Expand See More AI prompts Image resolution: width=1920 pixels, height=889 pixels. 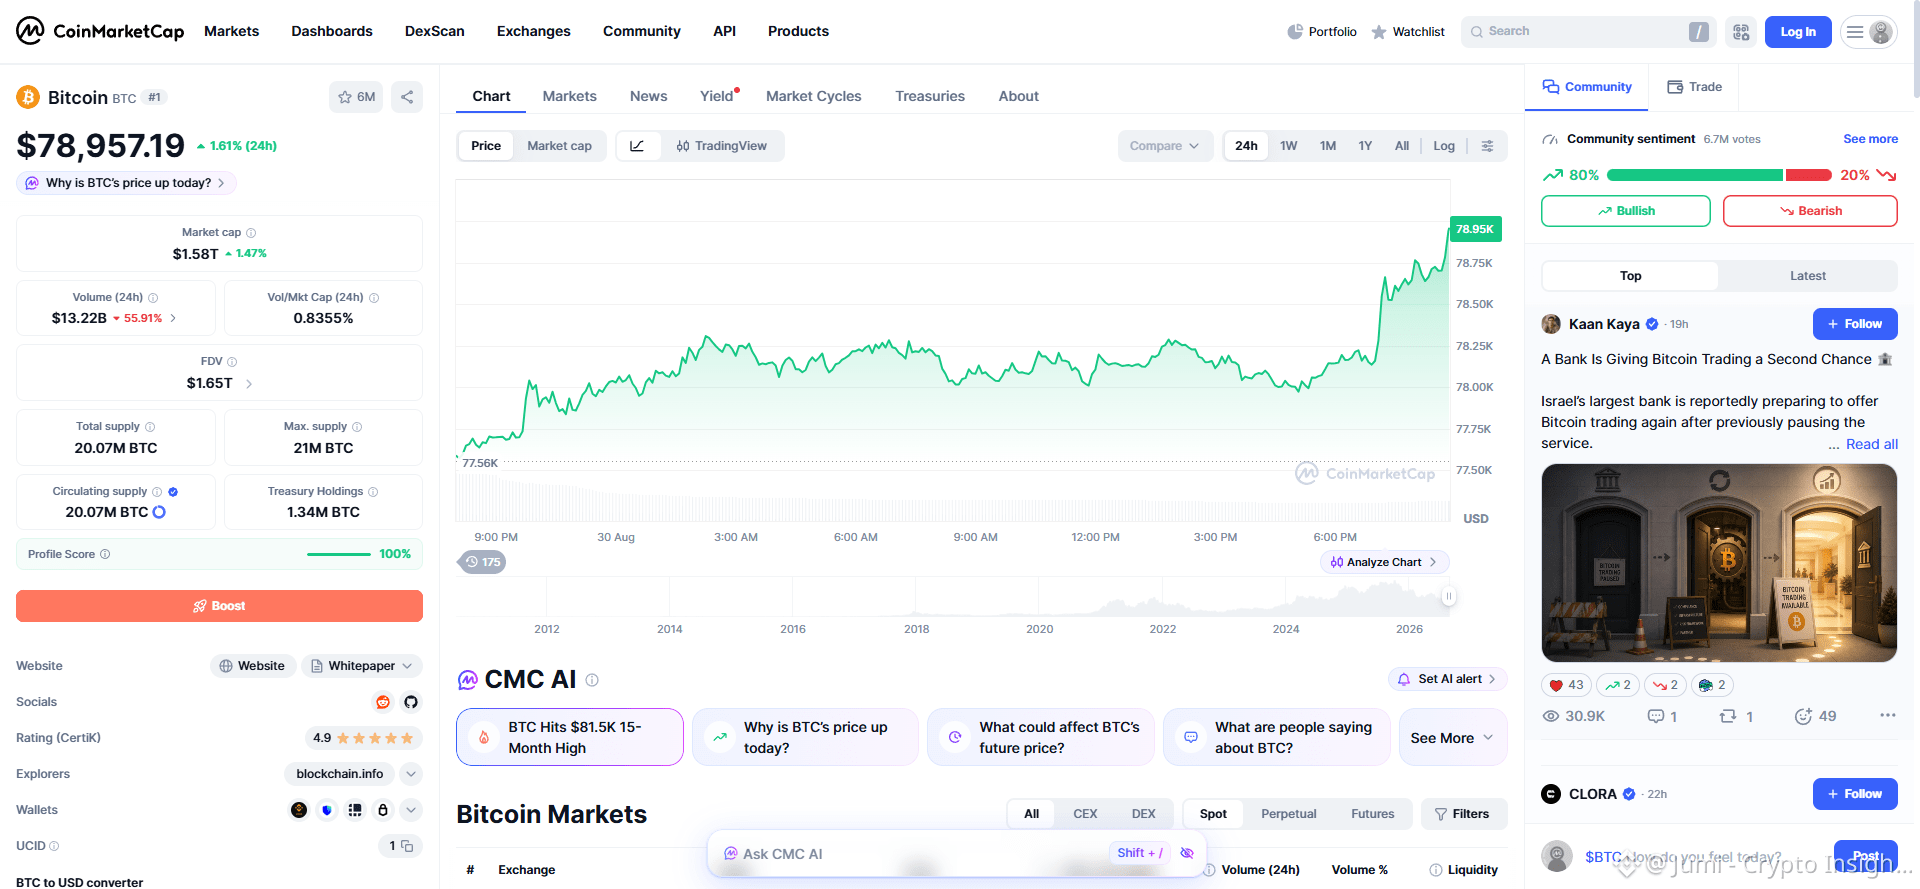click(1452, 738)
